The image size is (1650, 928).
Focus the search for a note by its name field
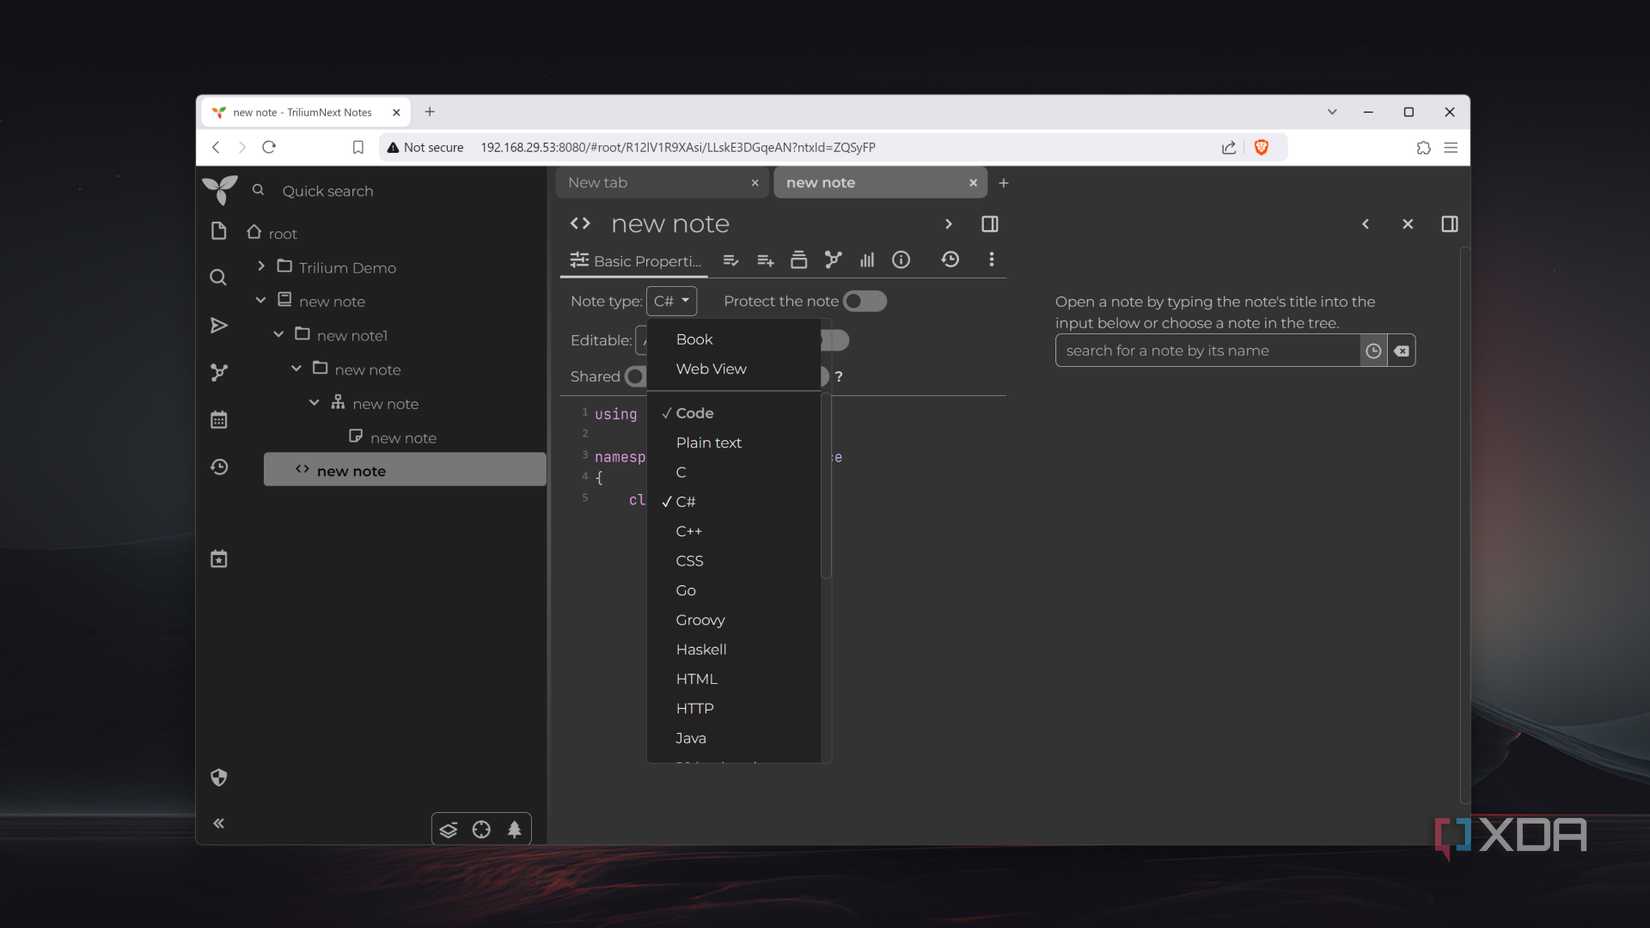tap(1208, 351)
